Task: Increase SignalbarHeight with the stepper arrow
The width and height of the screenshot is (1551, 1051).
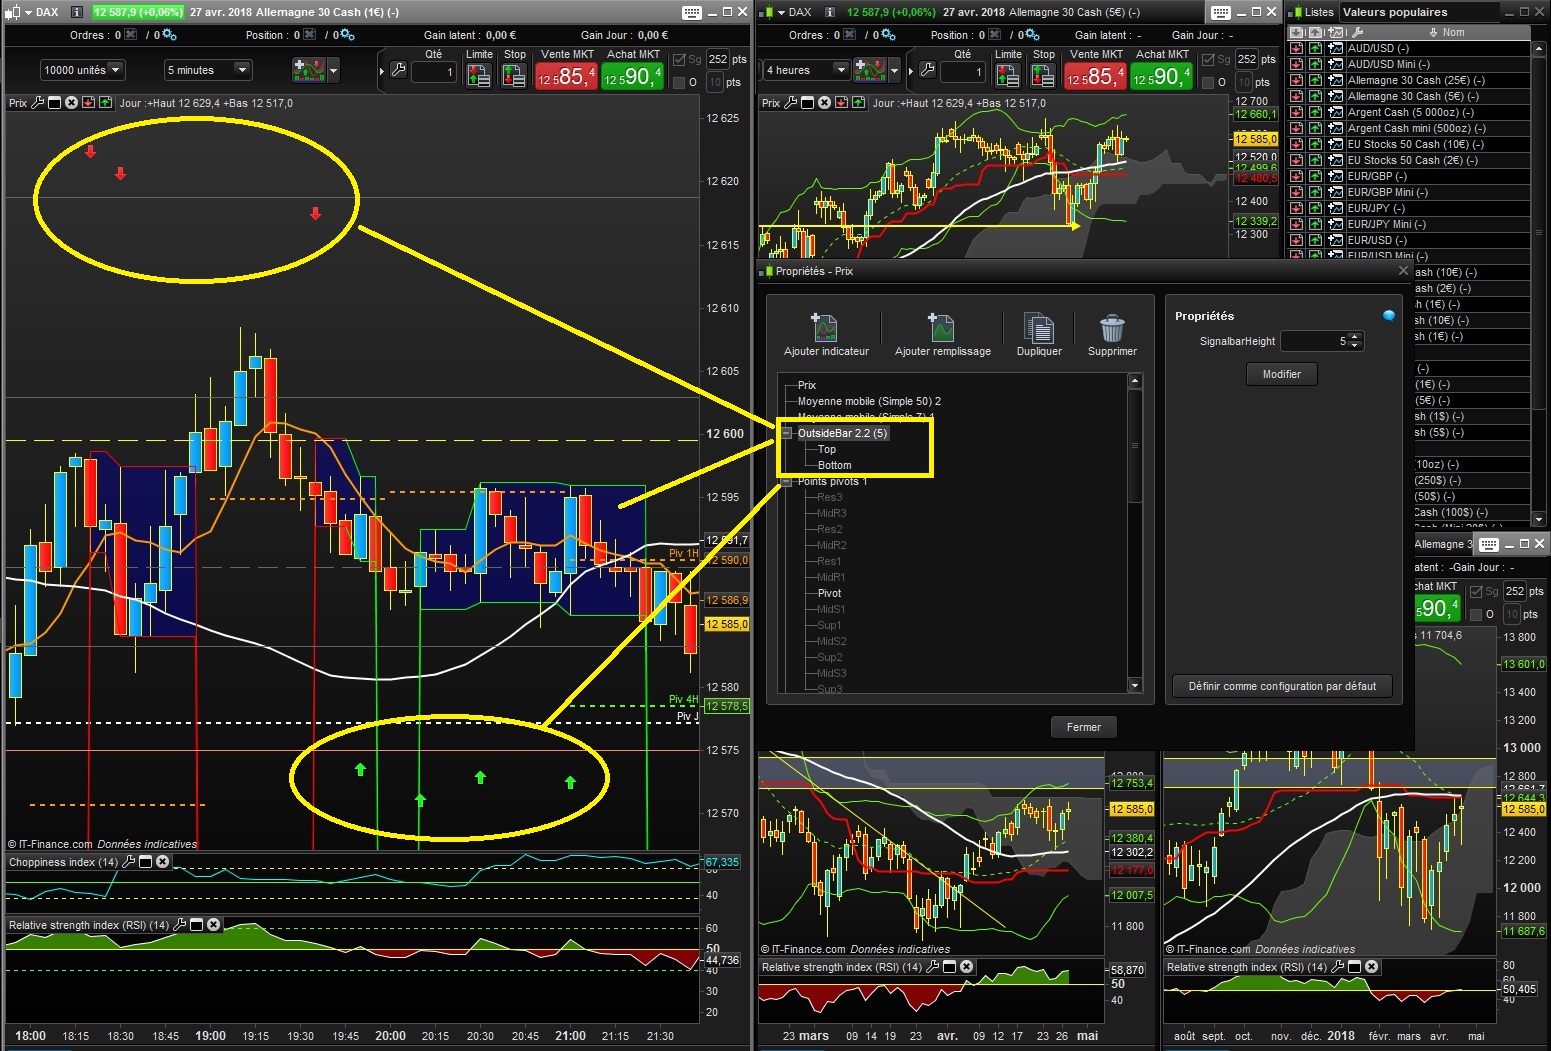Action: click(1354, 337)
